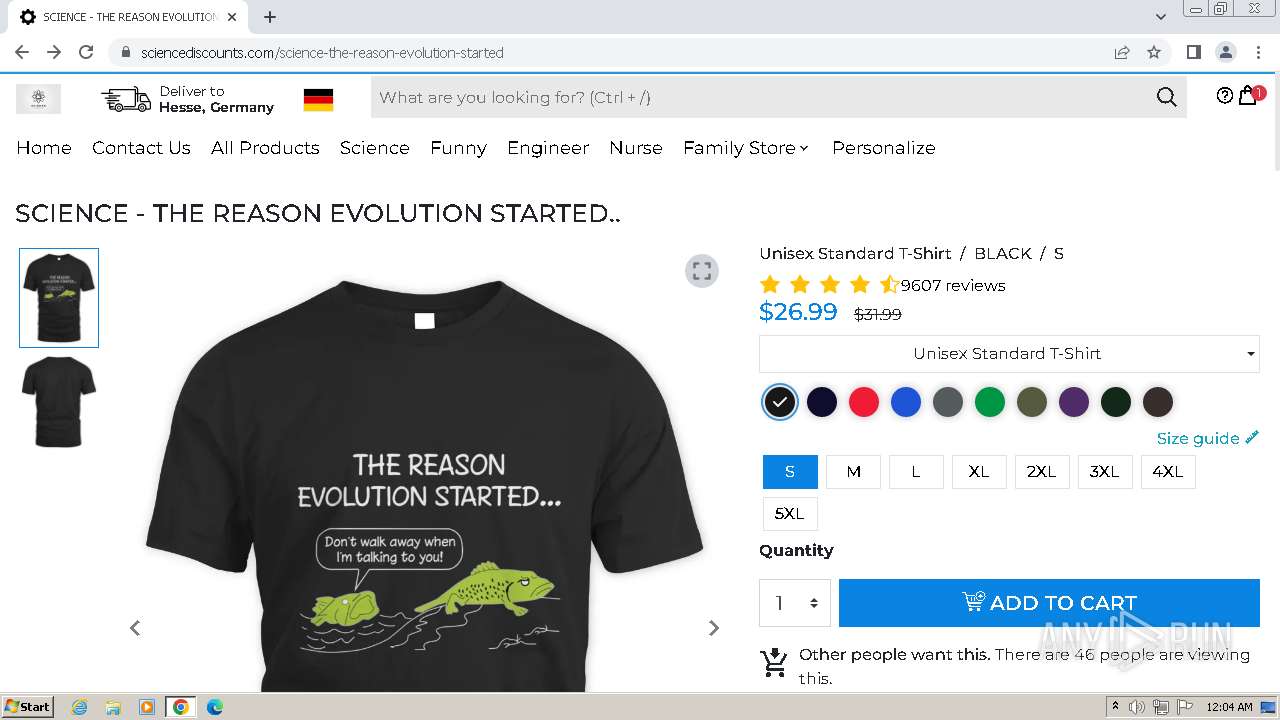1280x720 pixels.
Task: Open the Personalize page
Action: pos(884,148)
